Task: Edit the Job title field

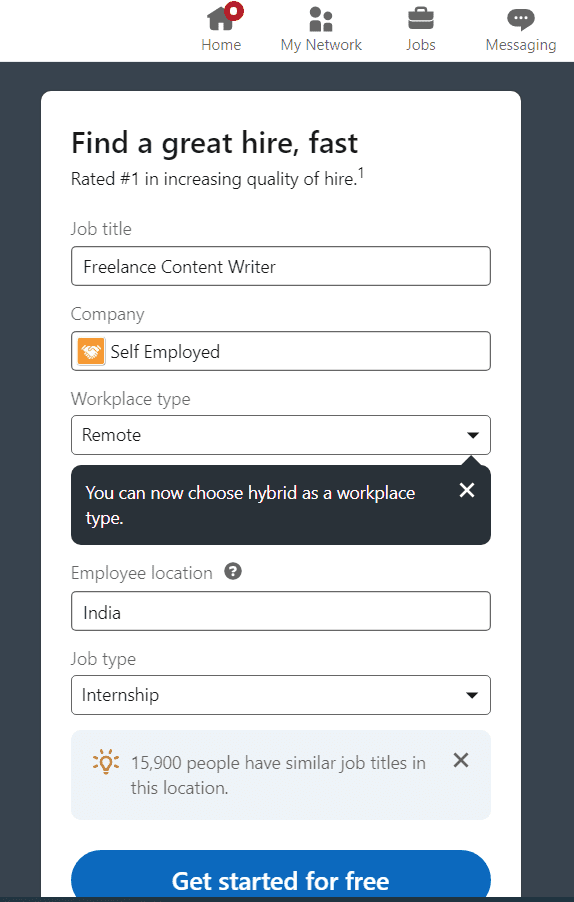Action: [281, 266]
